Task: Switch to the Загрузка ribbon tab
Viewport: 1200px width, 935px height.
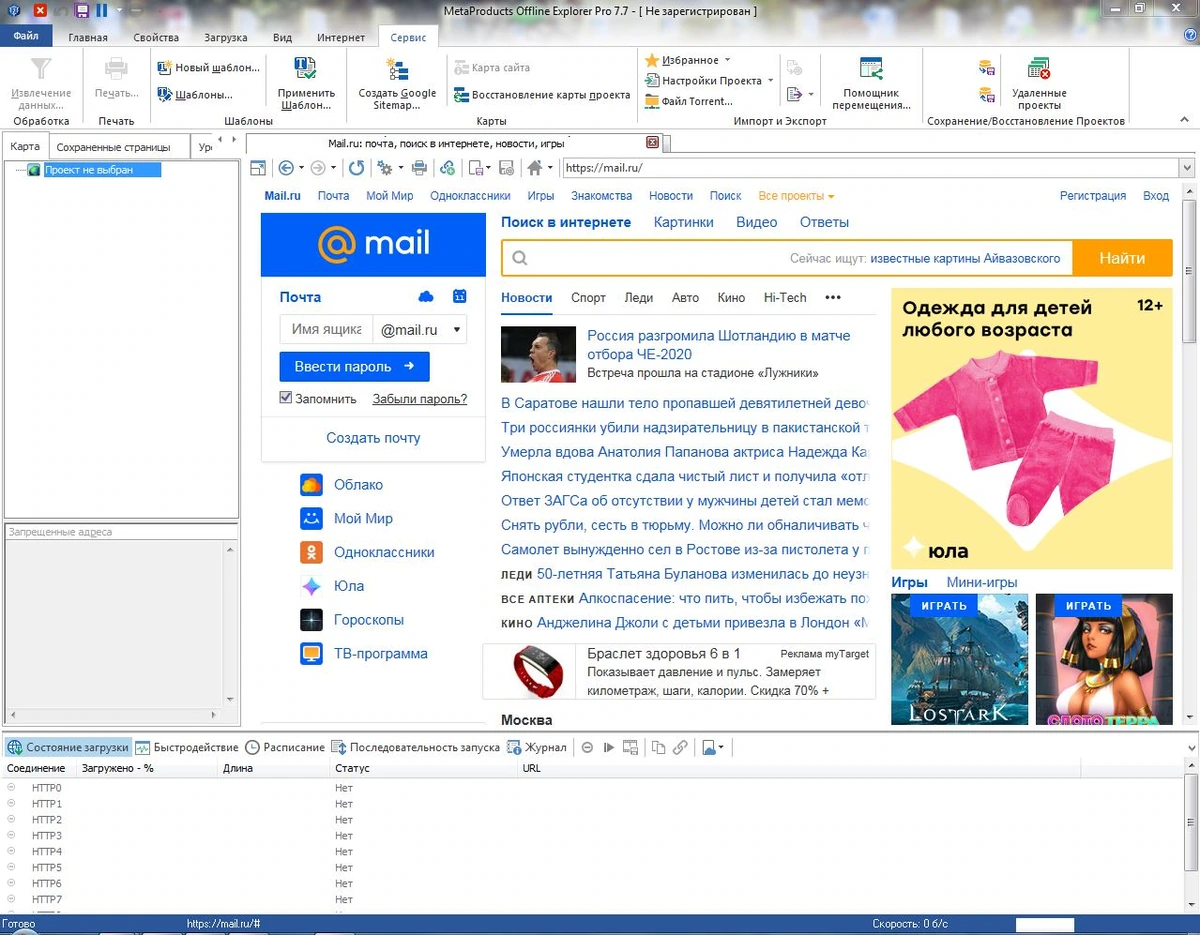Action: (226, 38)
